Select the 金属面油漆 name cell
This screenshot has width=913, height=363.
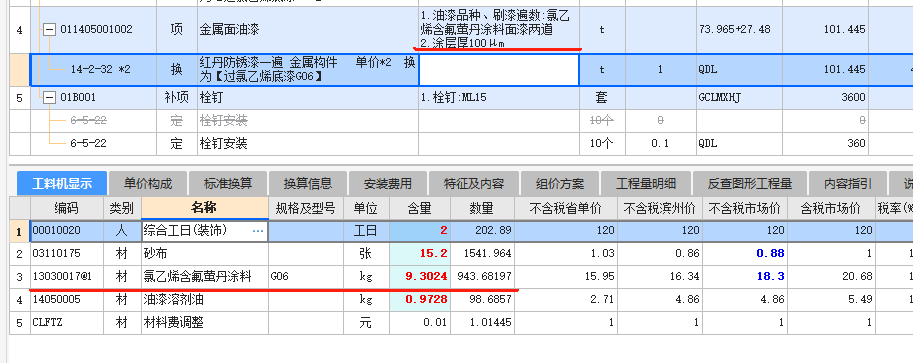pos(307,29)
